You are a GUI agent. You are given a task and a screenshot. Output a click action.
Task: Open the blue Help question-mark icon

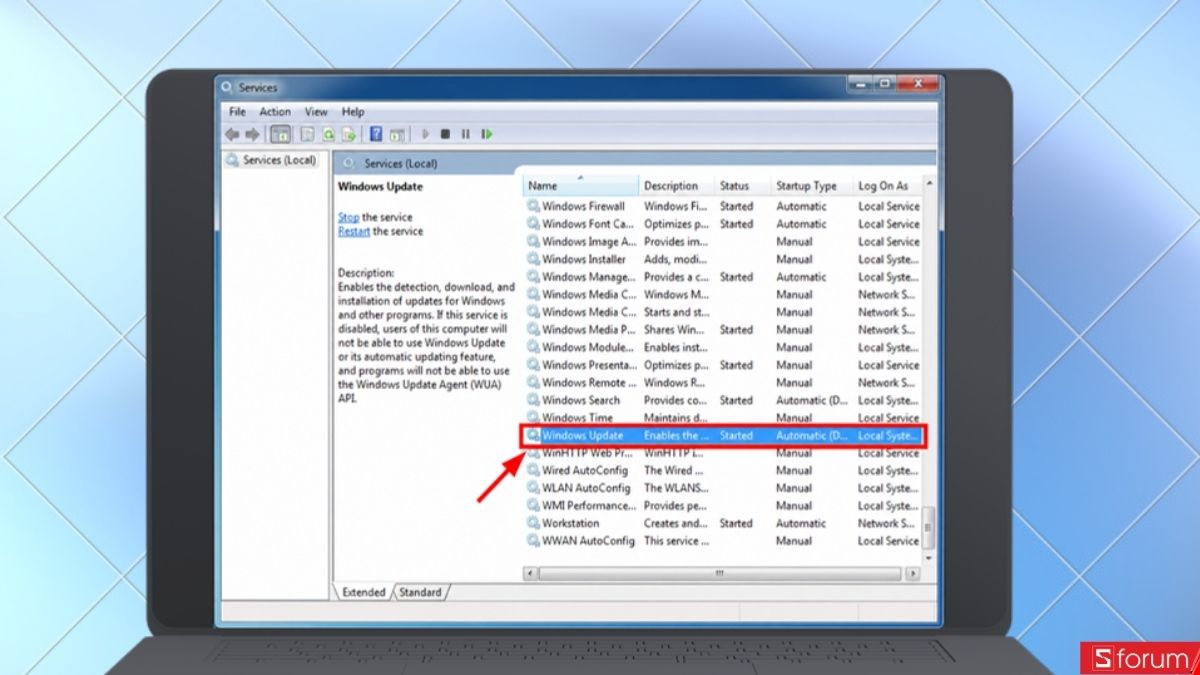[376, 134]
